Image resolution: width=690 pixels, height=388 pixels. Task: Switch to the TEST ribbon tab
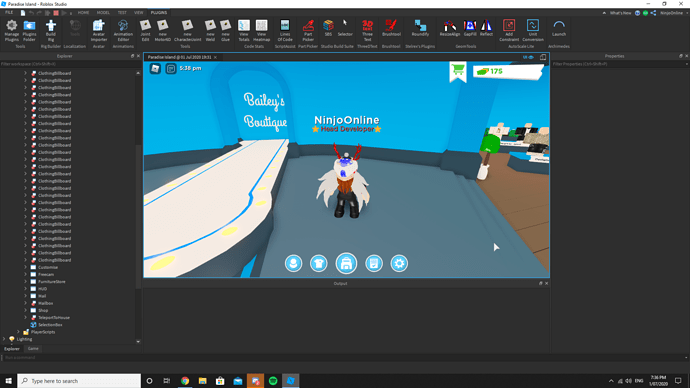122,13
